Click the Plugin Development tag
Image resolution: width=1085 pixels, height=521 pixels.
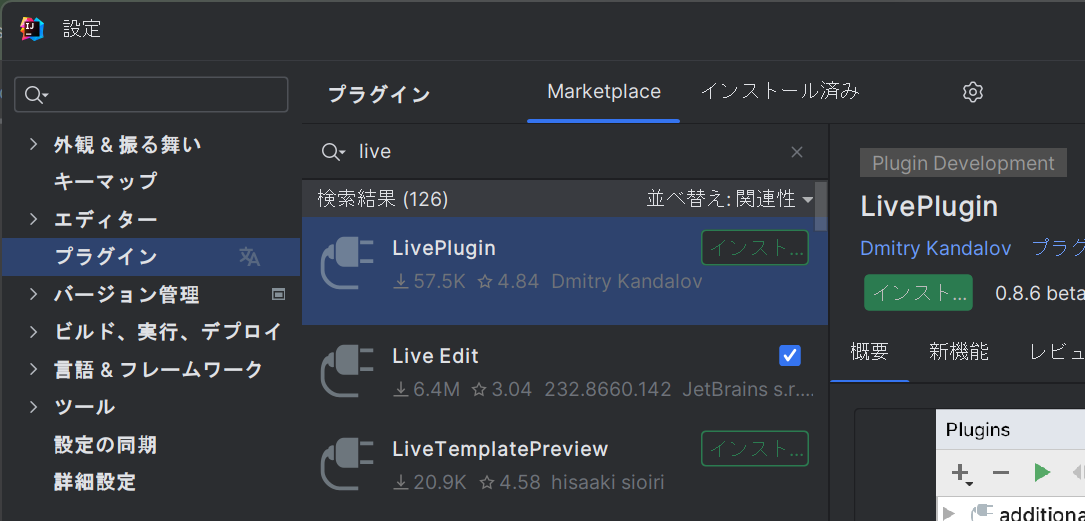pos(963,163)
